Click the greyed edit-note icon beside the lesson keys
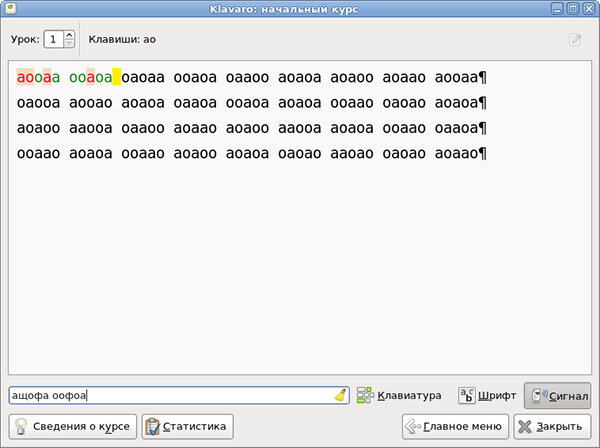This screenshot has width=600, height=448. click(x=575, y=39)
